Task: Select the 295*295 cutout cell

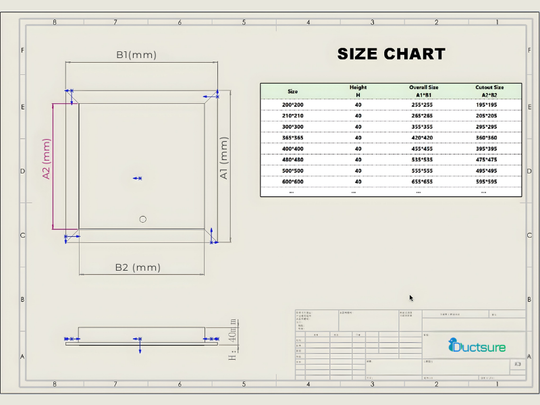Action: tap(486, 127)
